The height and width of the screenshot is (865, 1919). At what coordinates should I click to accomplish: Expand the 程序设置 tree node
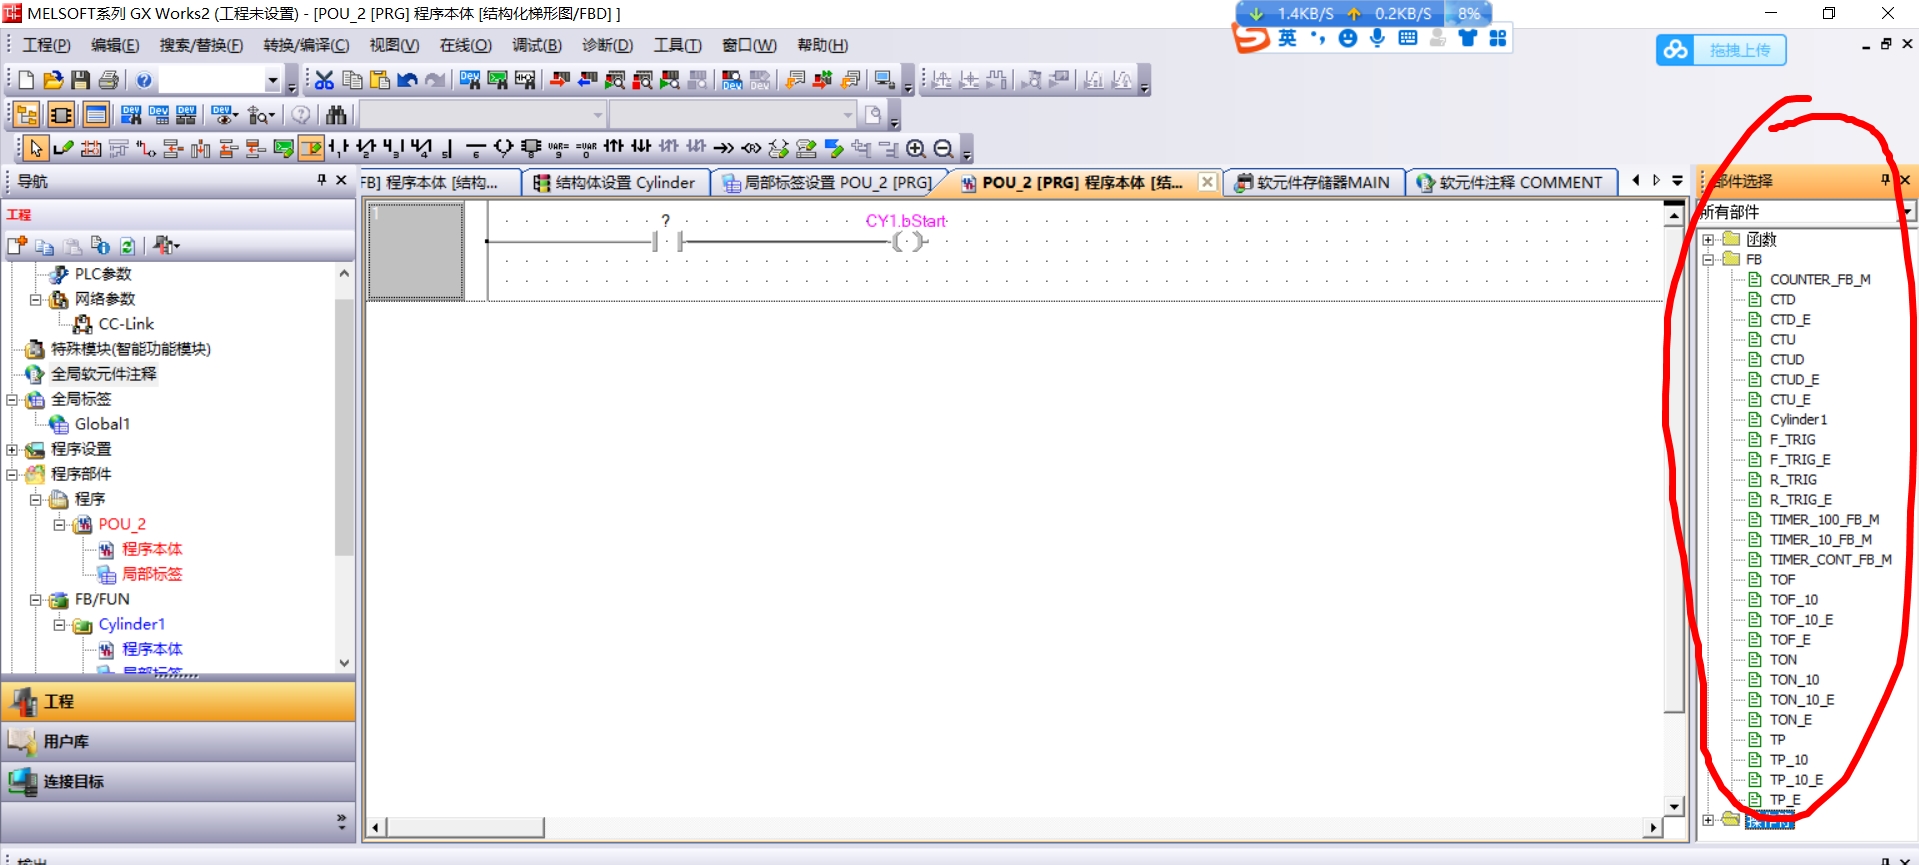point(13,449)
